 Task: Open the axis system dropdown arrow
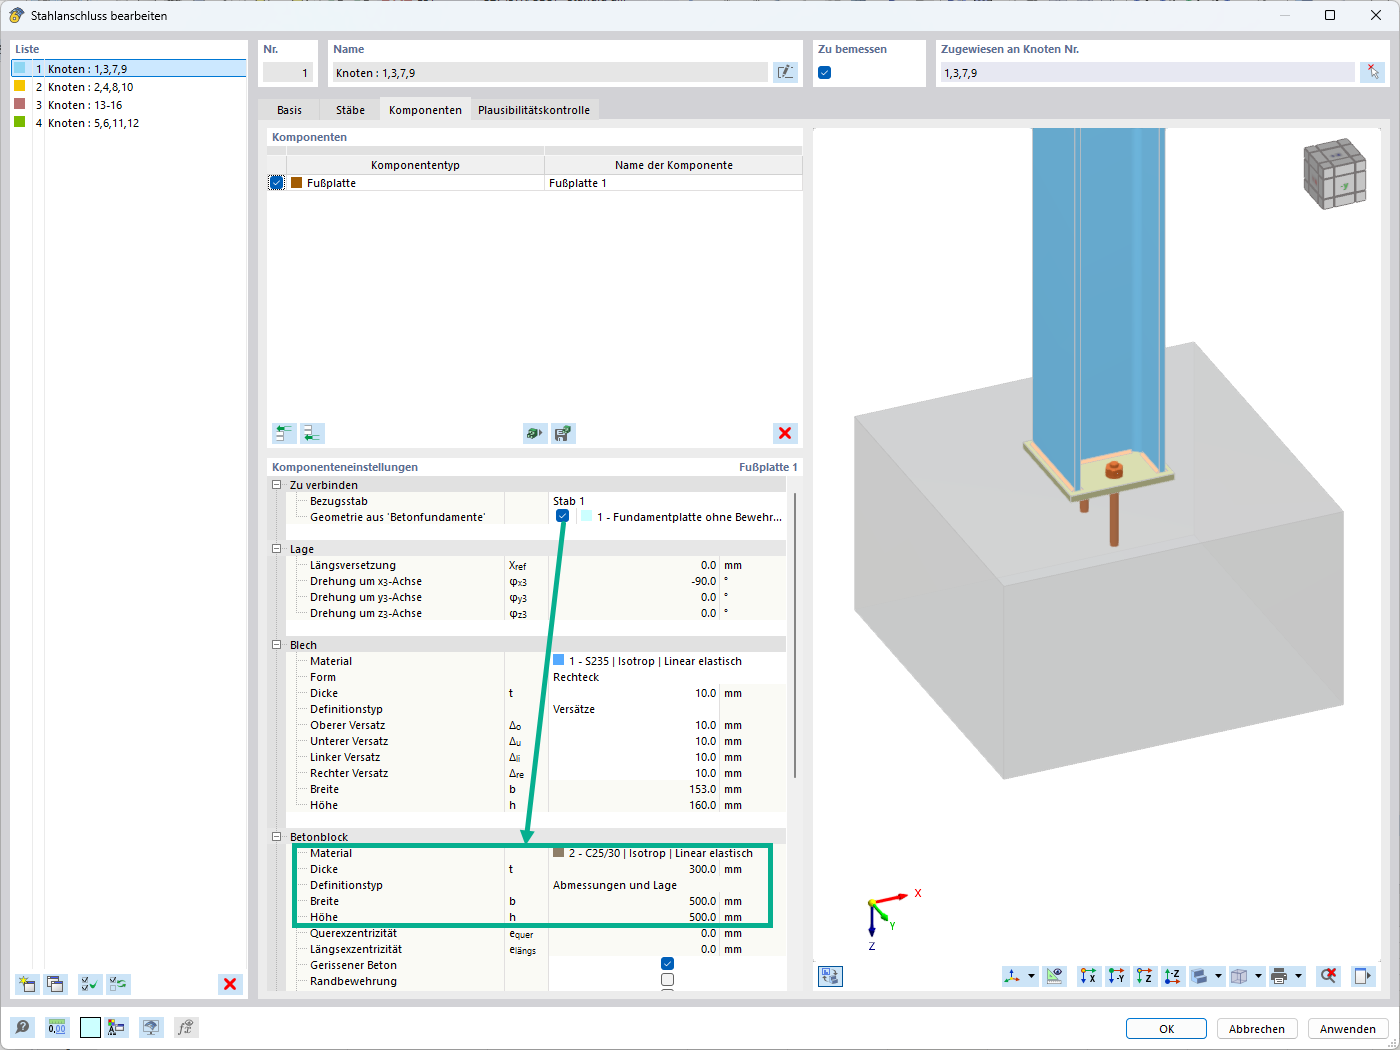[x=1031, y=976]
